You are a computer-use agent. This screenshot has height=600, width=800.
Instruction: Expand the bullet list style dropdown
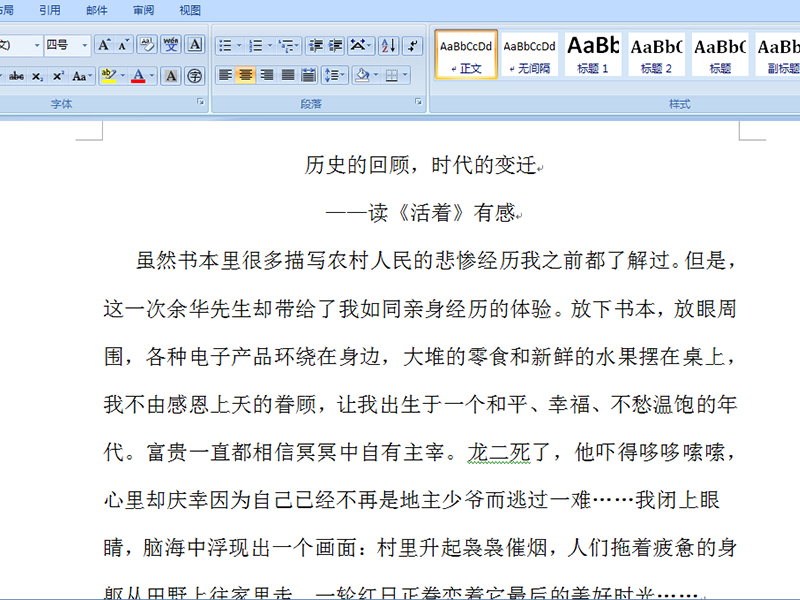238,46
